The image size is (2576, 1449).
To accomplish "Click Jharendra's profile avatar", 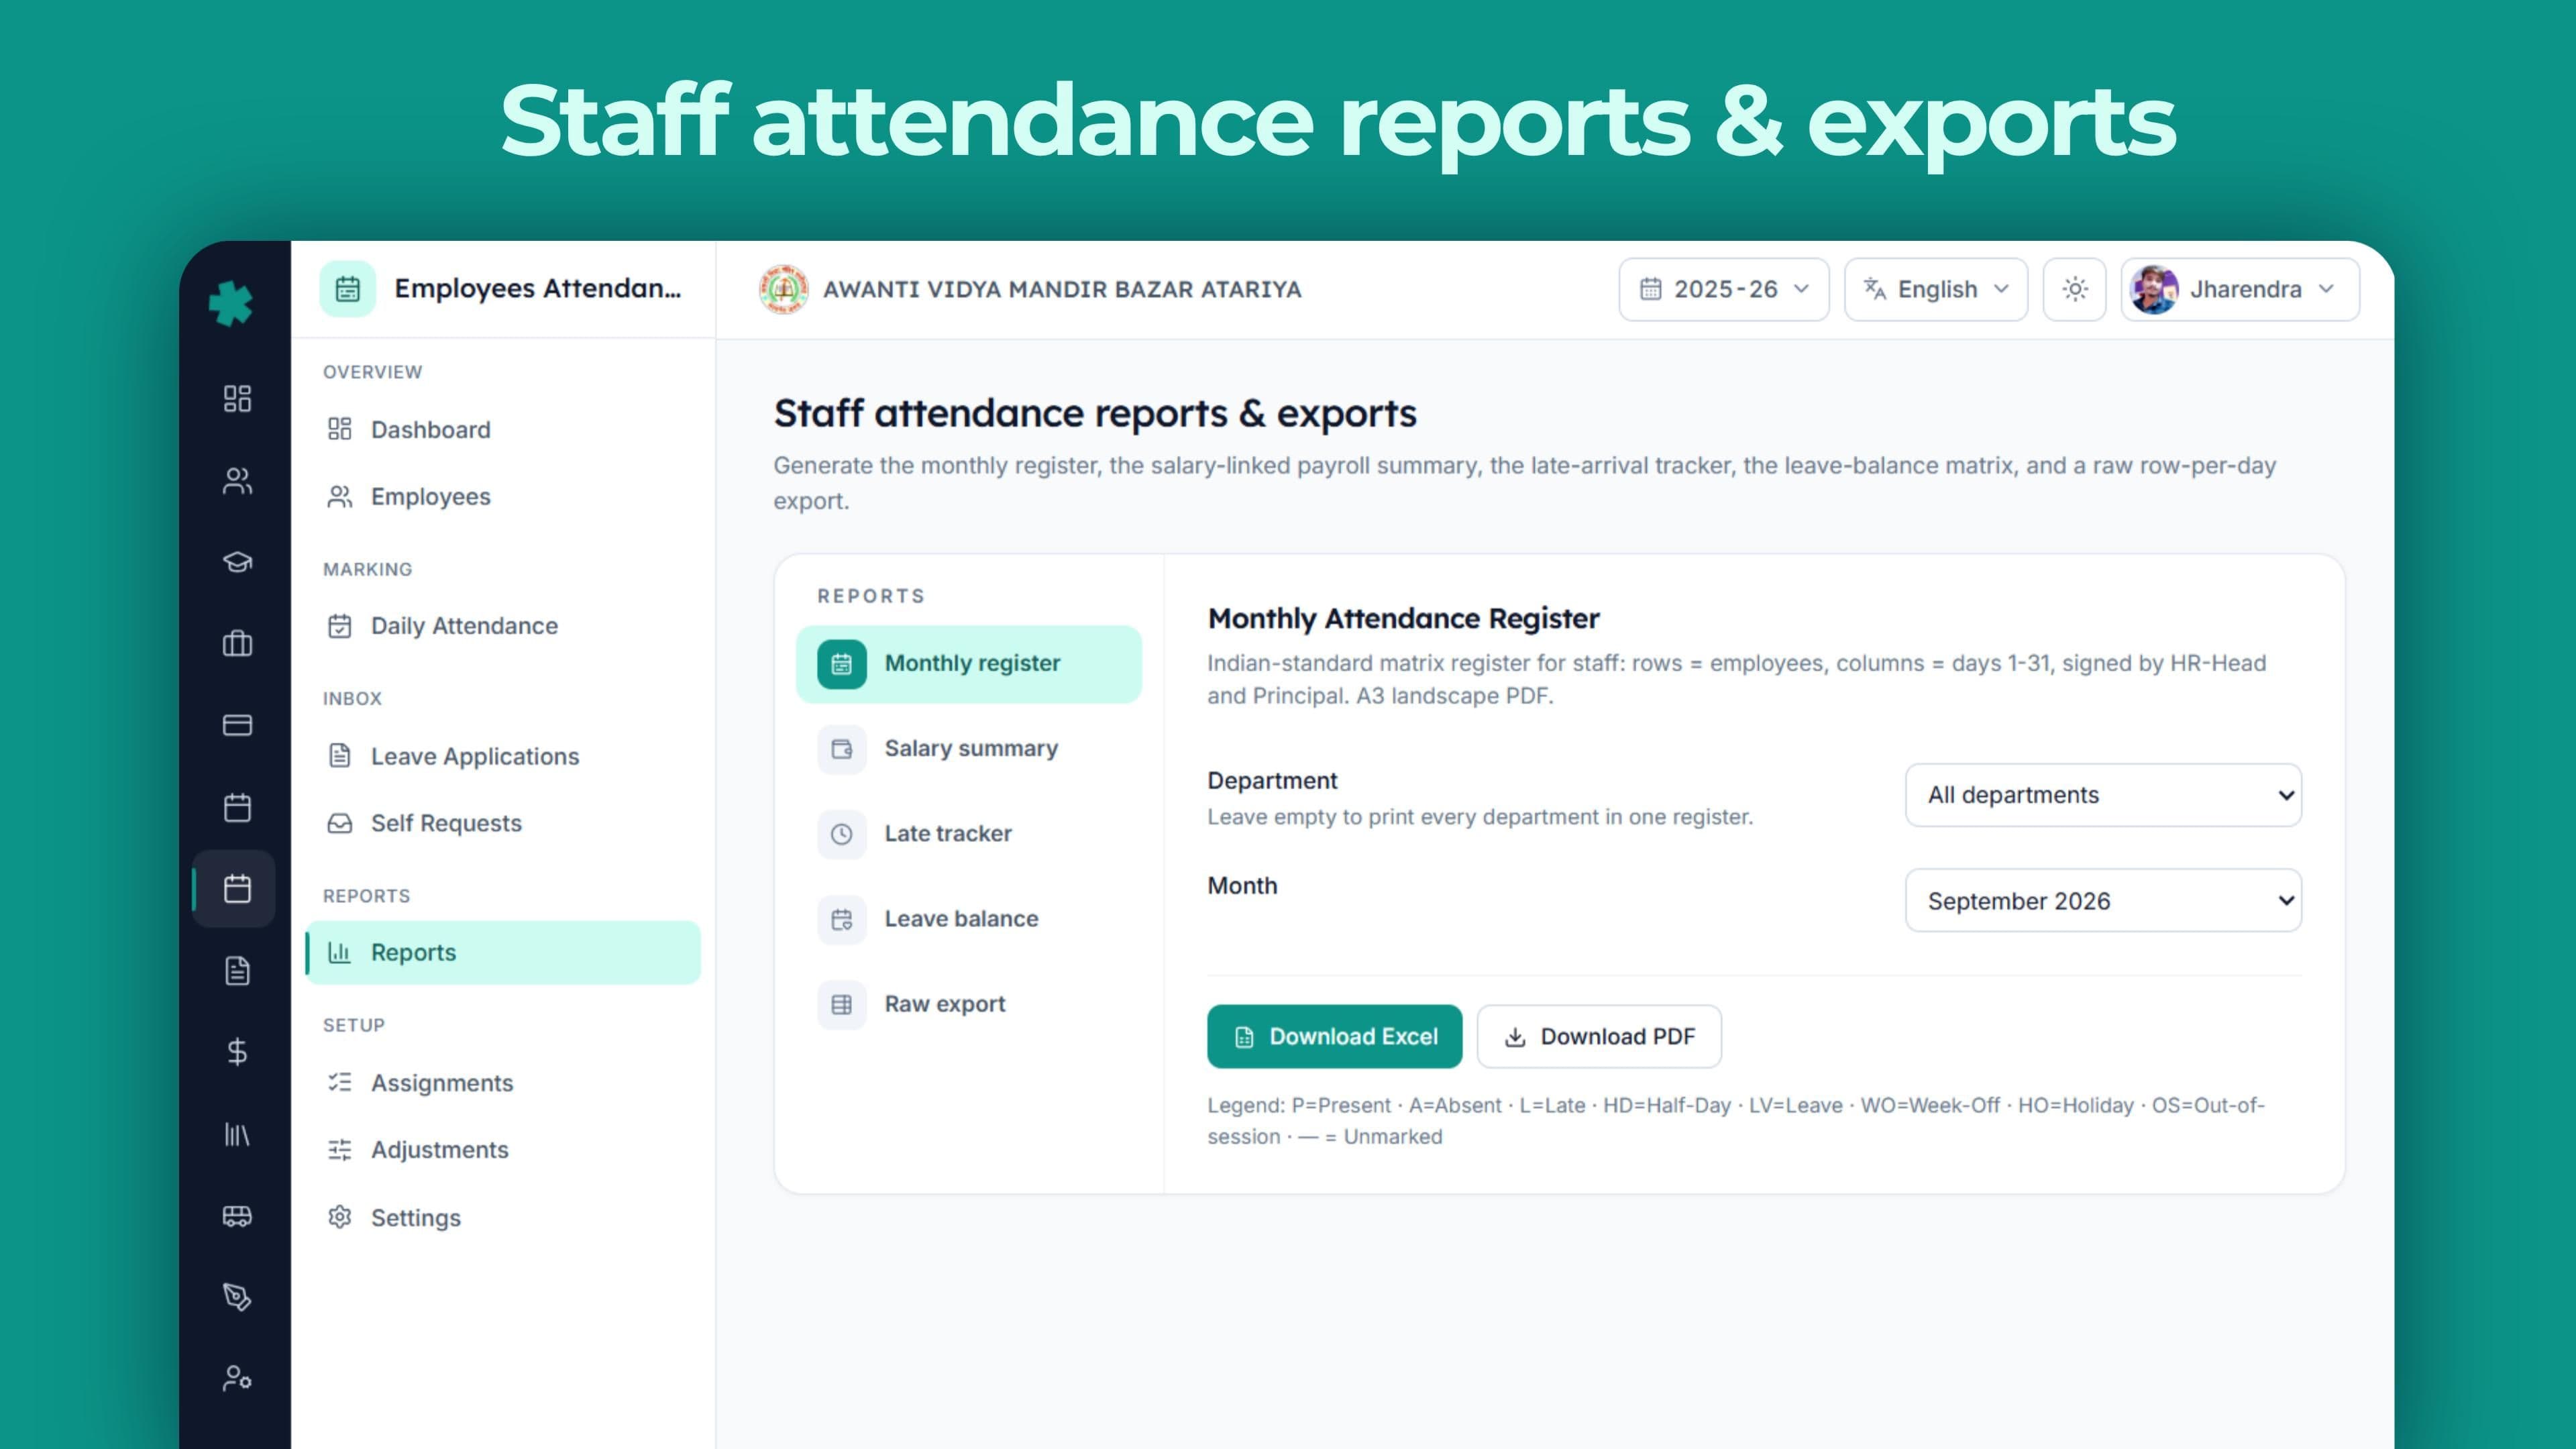I will [2153, 289].
